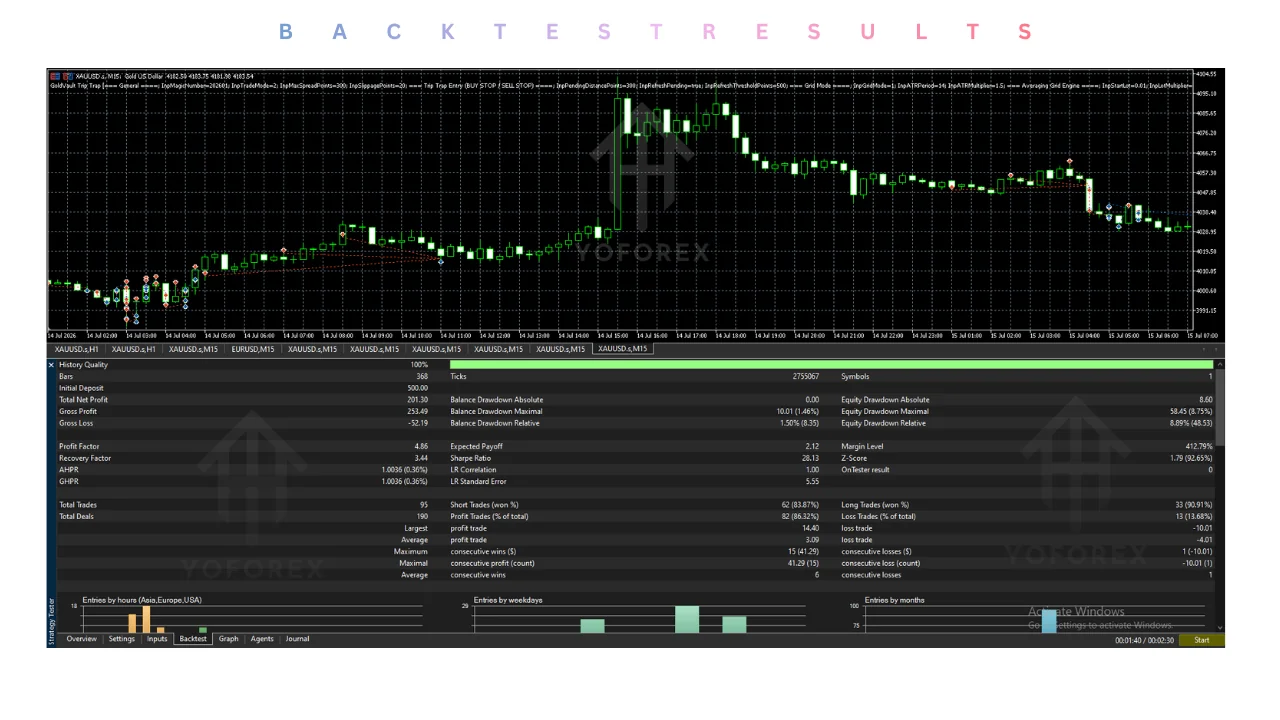Switch to the Settings tab
Screen dimensions: 1280x720
pos(122,639)
